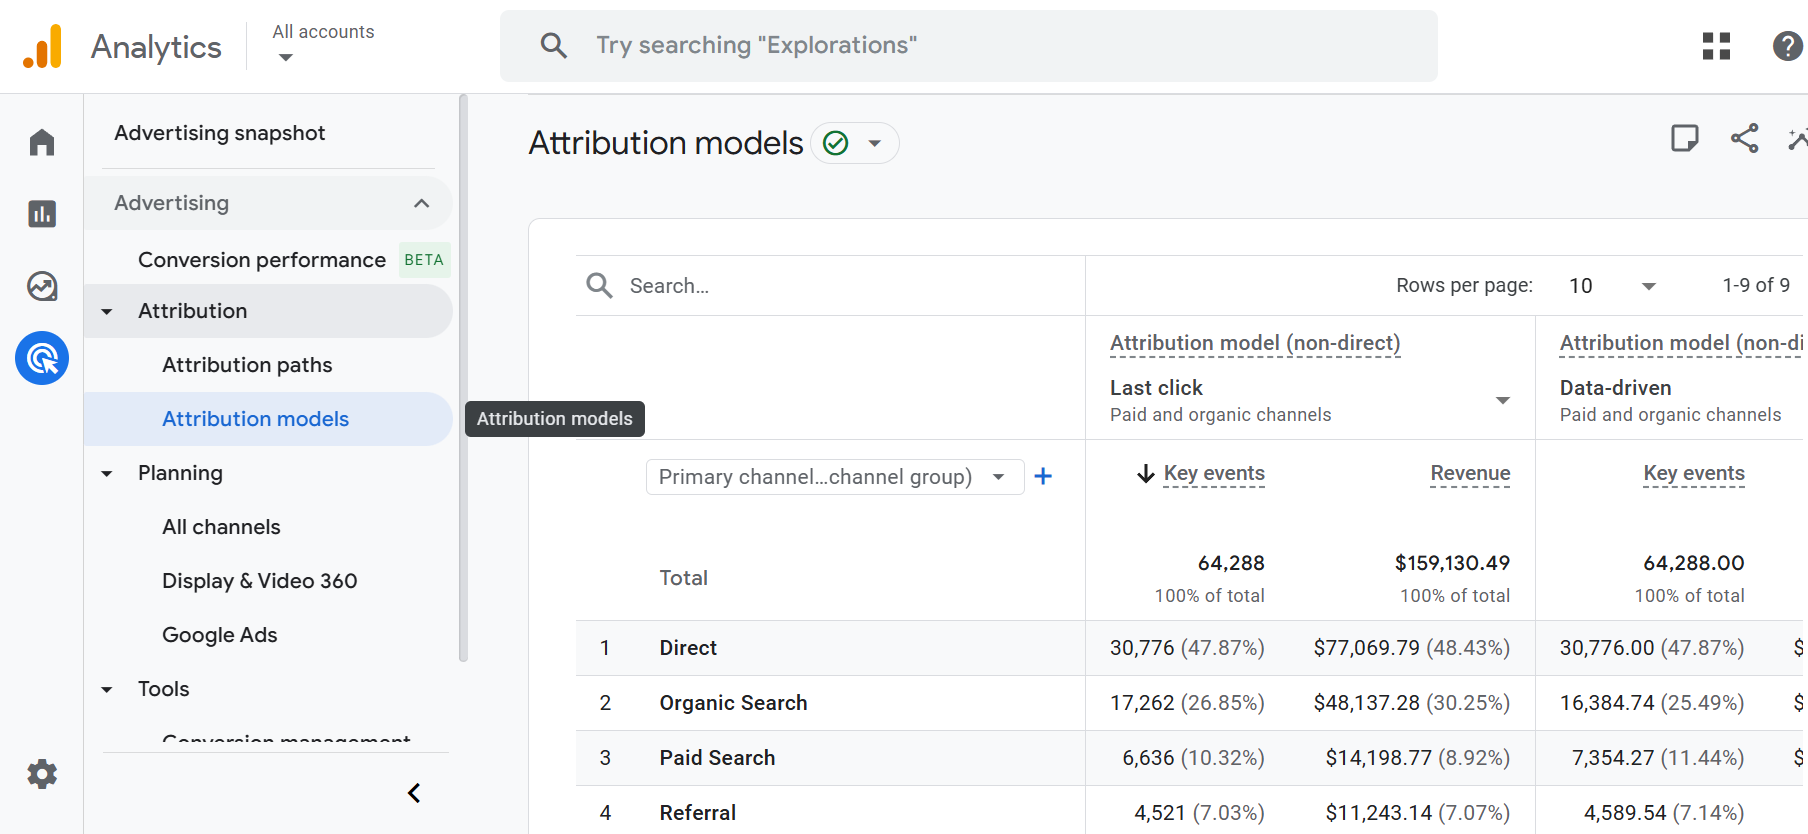The width and height of the screenshot is (1808, 834).
Task: Collapse the Advertising section chevron
Action: (x=422, y=203)
